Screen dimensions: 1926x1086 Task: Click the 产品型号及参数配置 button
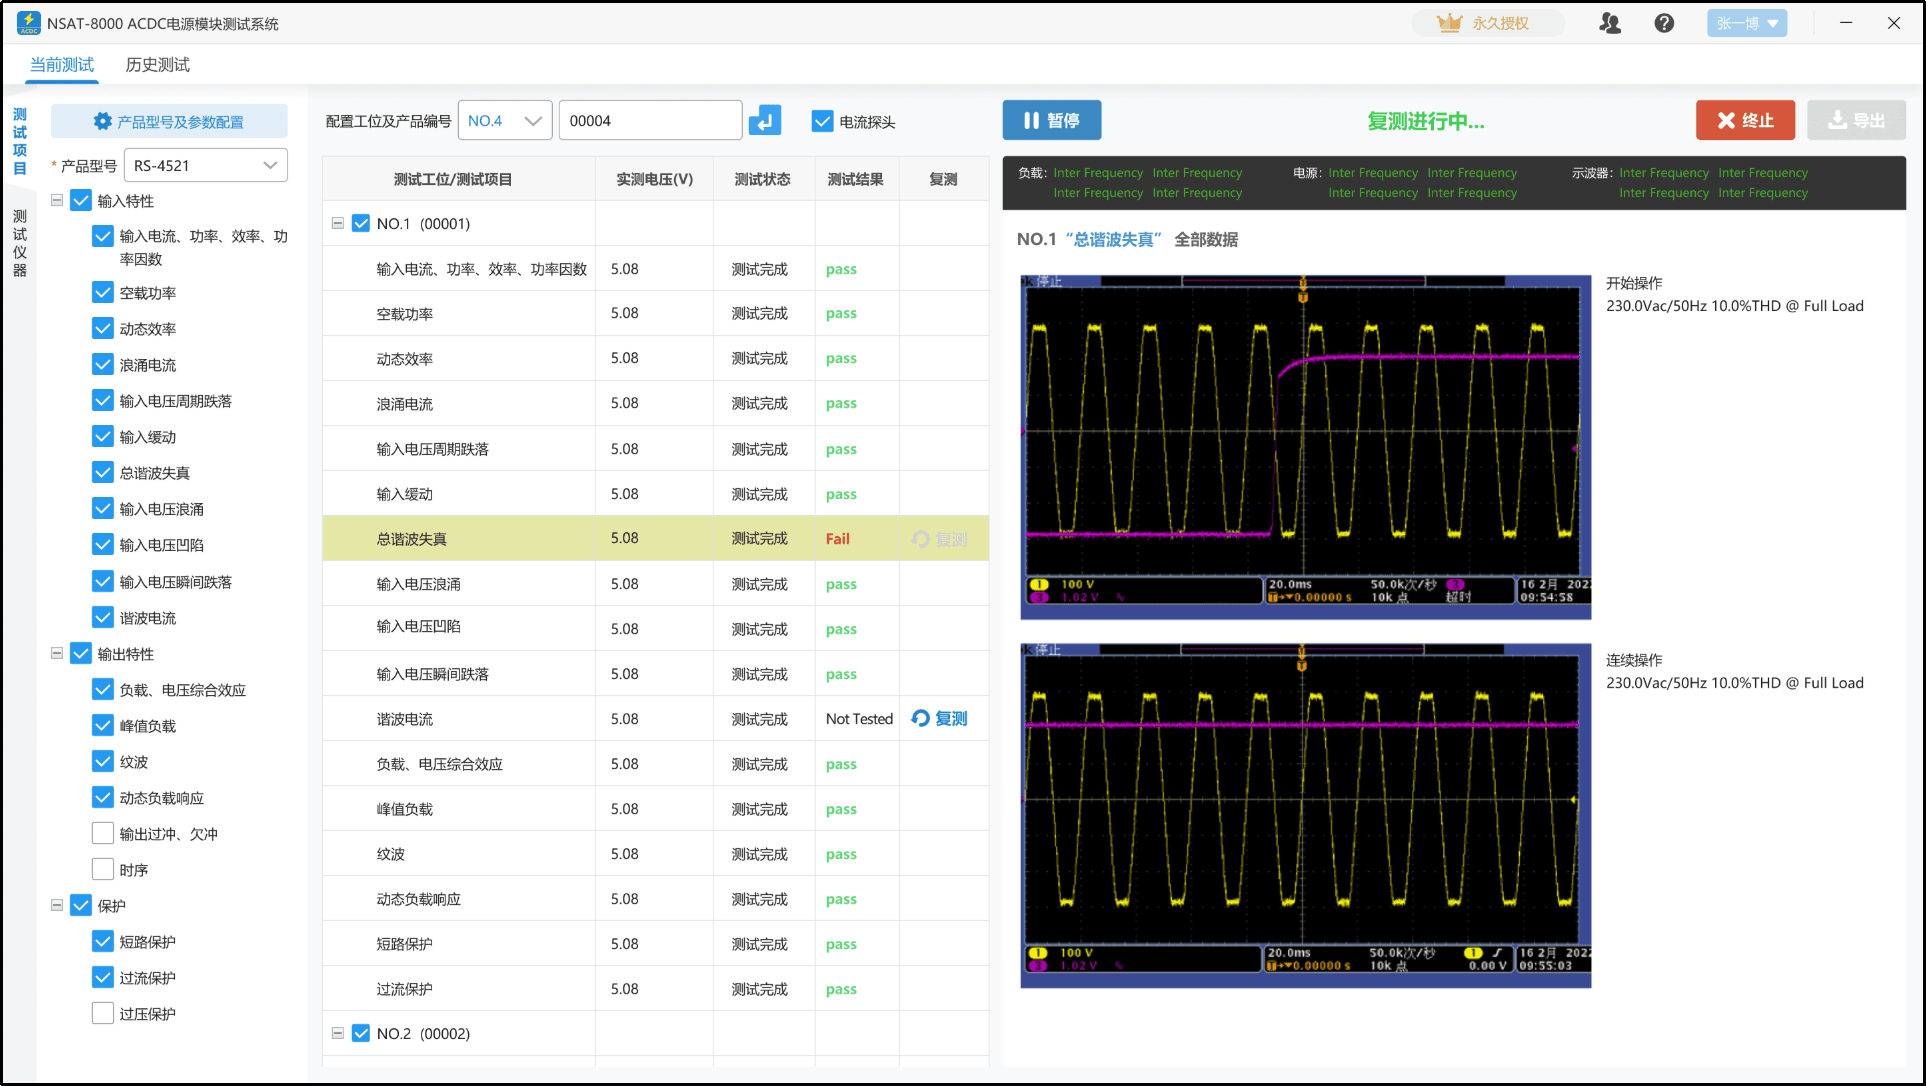tap(180, 120)
